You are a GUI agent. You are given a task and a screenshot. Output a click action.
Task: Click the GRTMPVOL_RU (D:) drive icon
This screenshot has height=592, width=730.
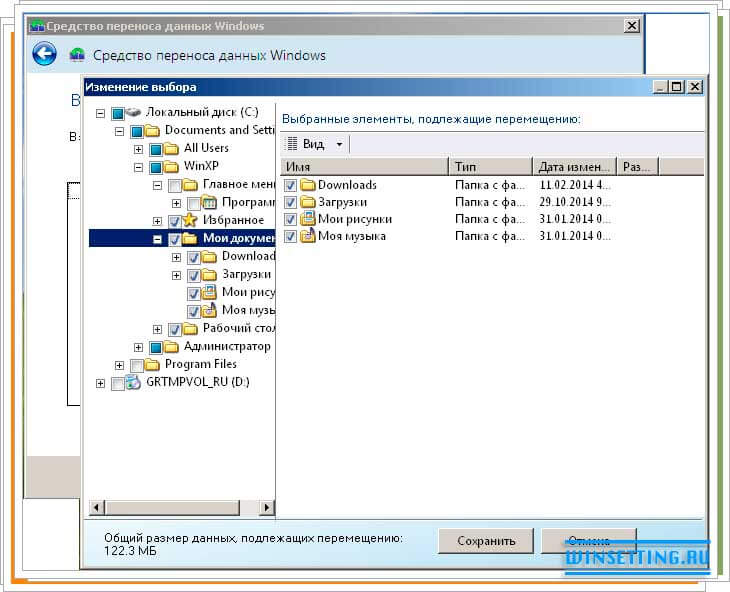point(133,383)
